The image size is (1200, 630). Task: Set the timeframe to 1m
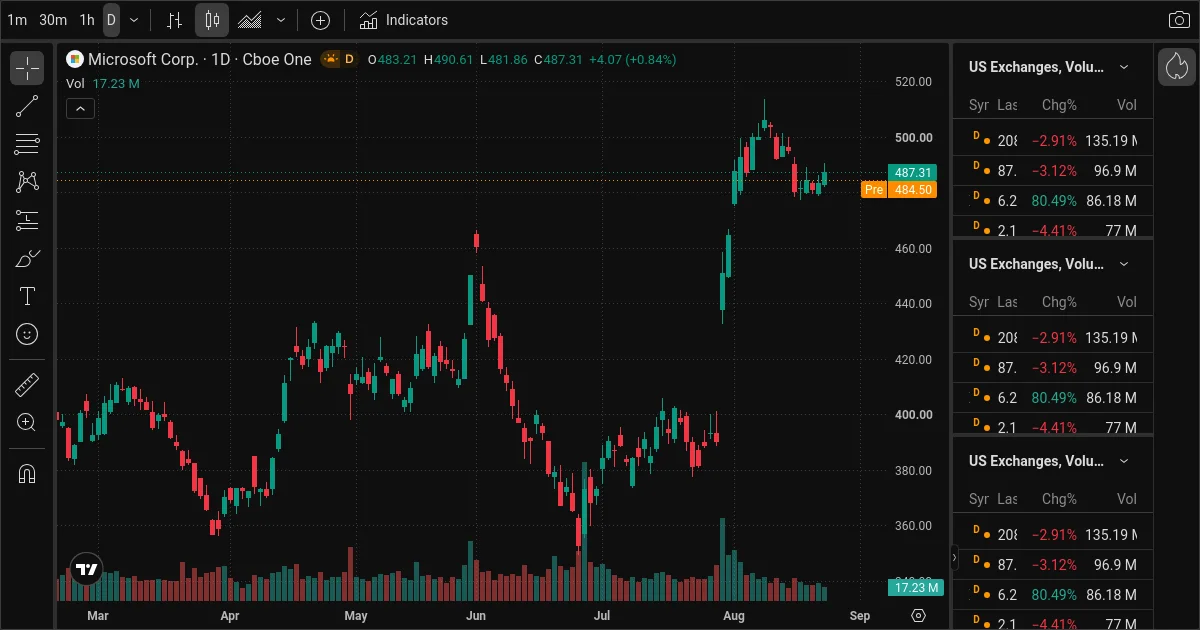[x=17, y=20]
